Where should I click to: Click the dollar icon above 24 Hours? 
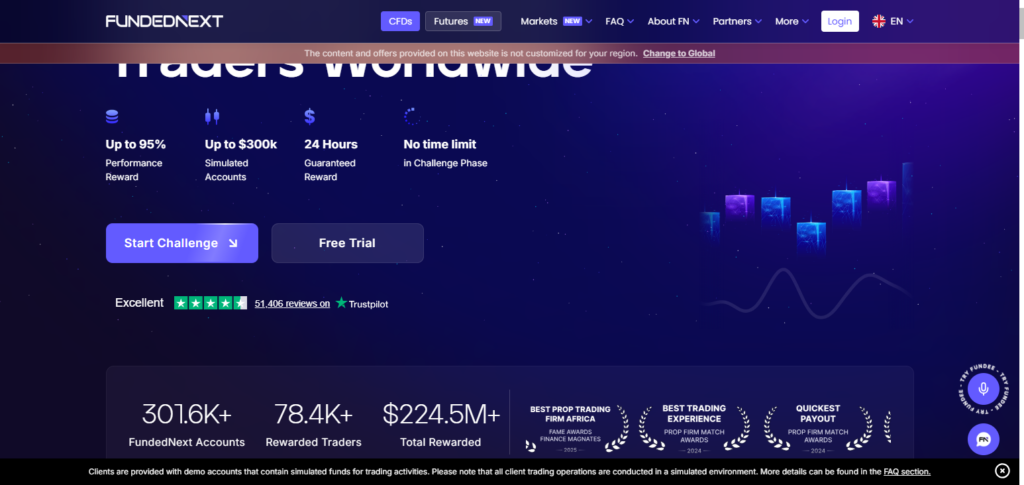[310, 117]
